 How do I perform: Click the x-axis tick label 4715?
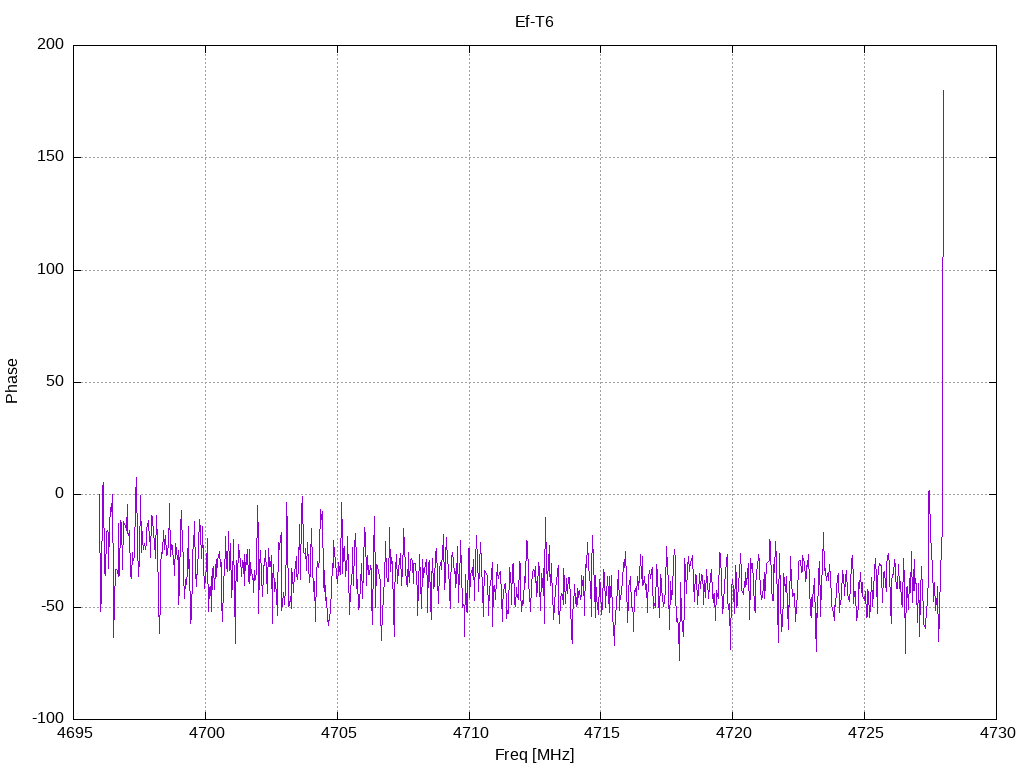(x=601, y=733)
